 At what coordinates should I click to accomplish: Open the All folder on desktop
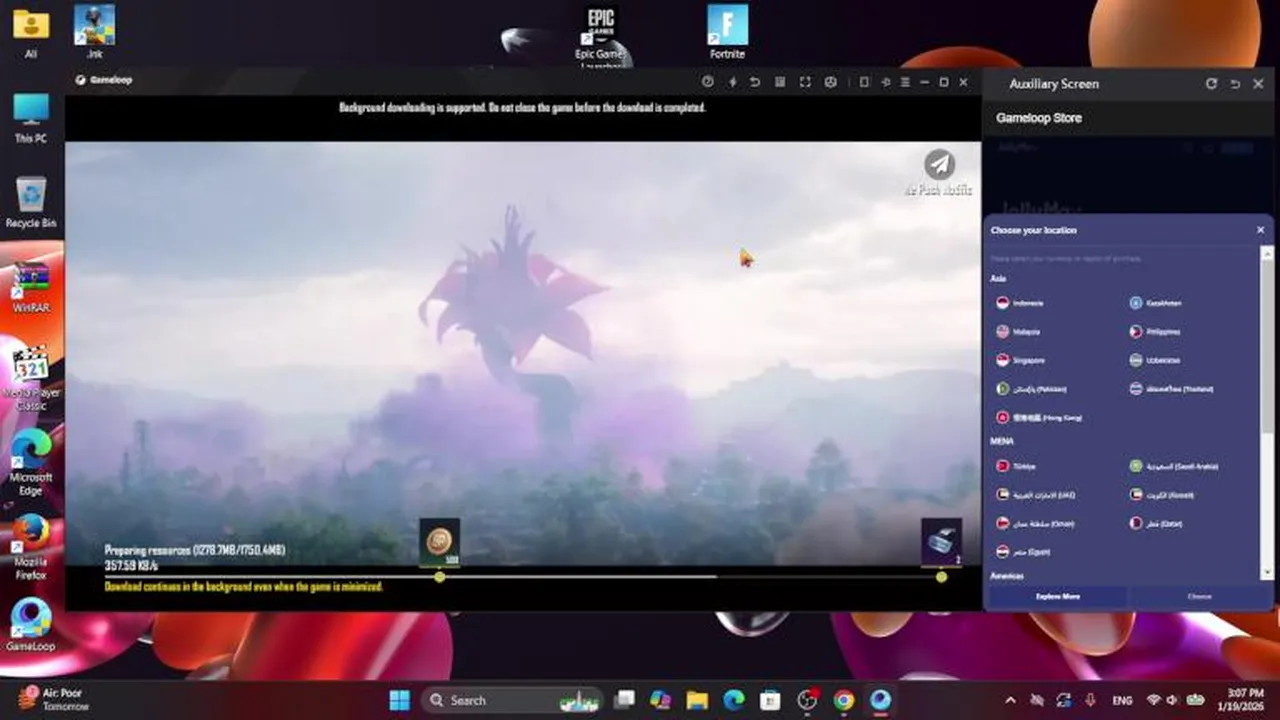[x=31, y=32]
